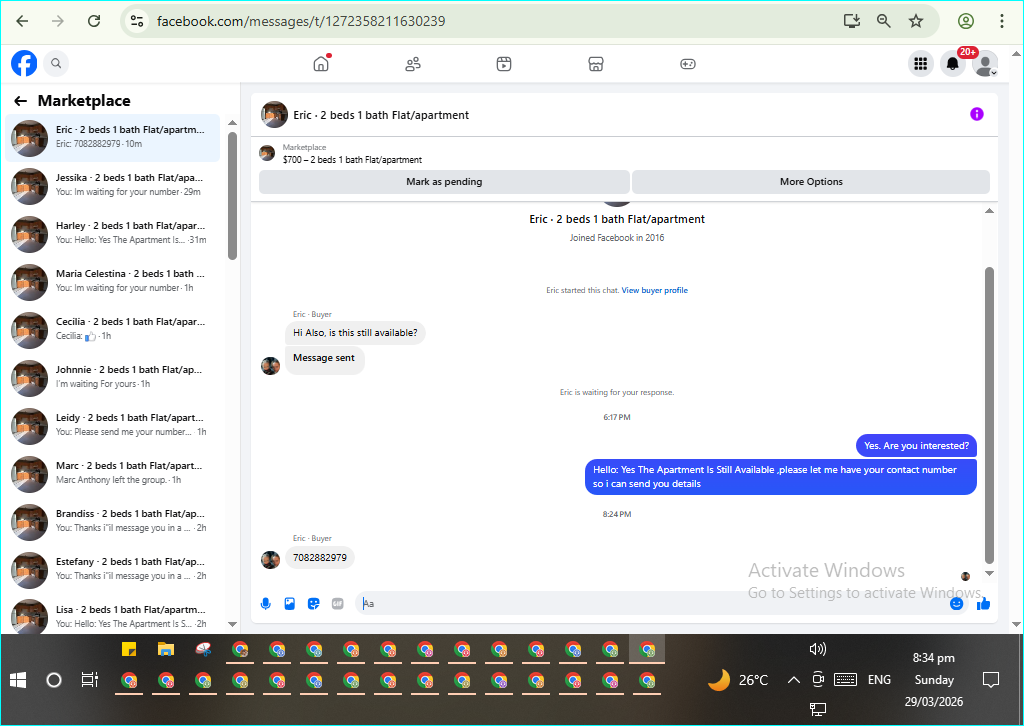The height and width of the screenshot is (726, 1024).
Task: Open Eric conversation in chat list
Action: tap(112, 138)
